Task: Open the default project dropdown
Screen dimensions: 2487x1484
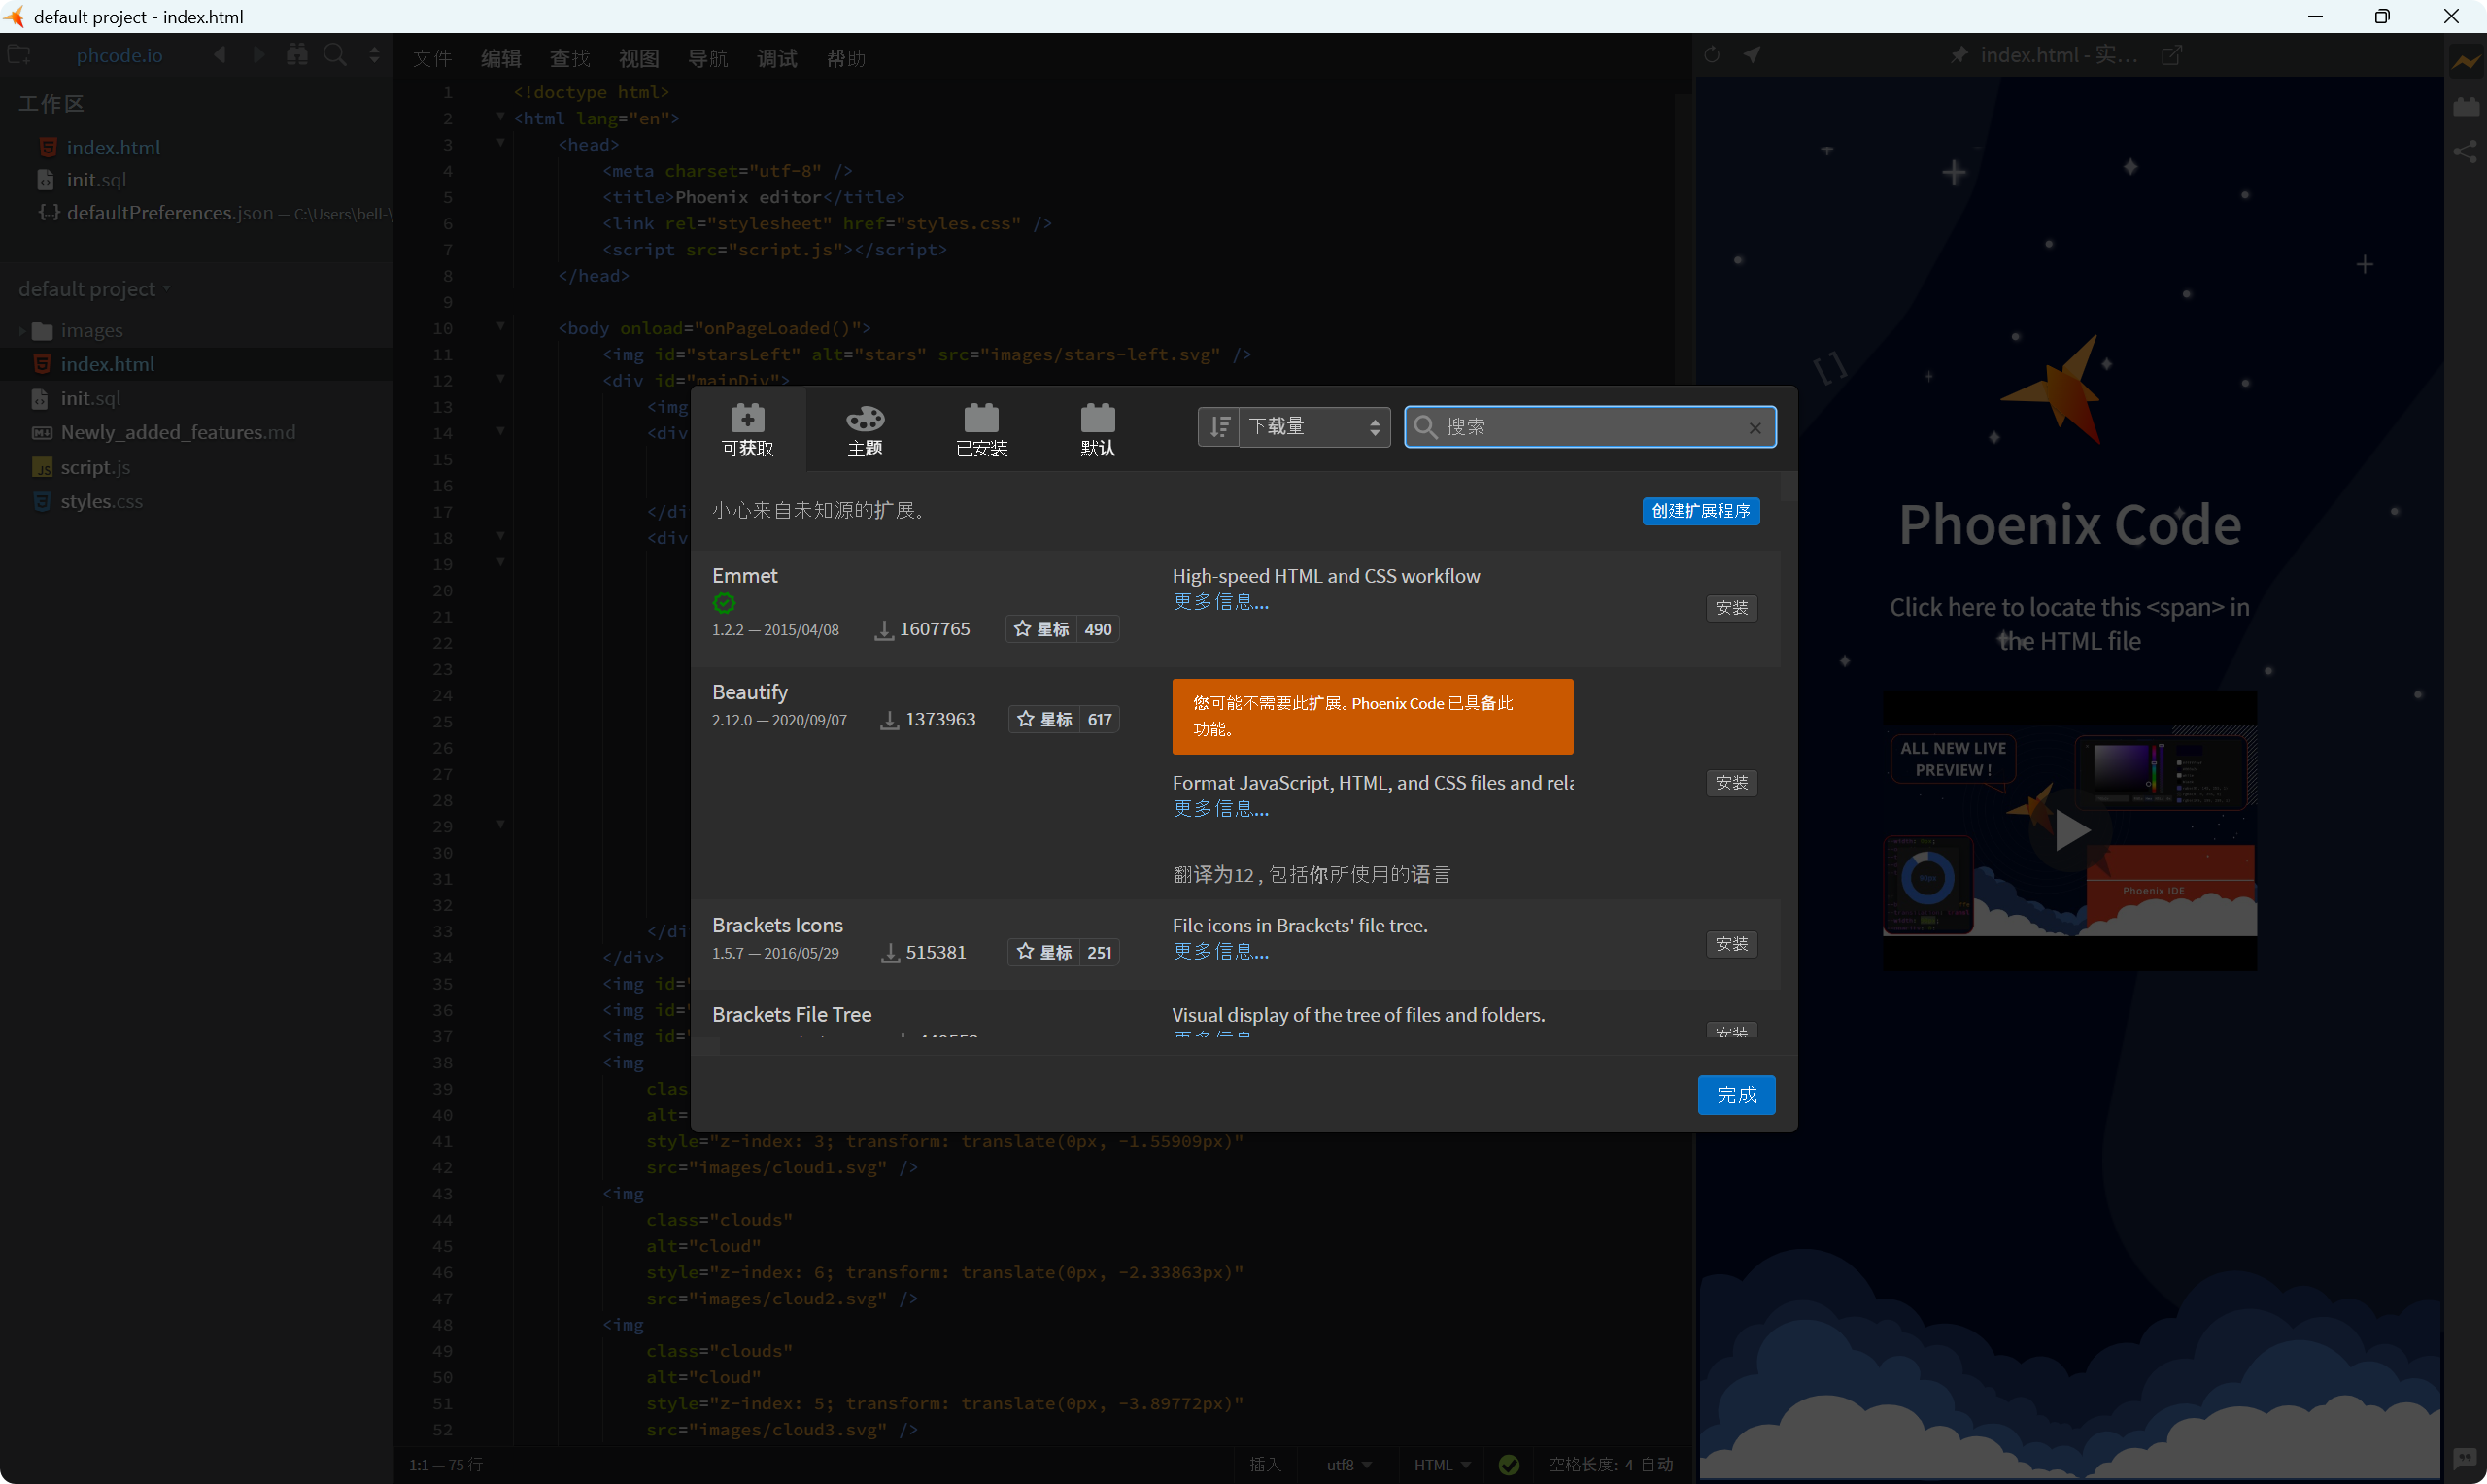Action: [x=93, y=289]
